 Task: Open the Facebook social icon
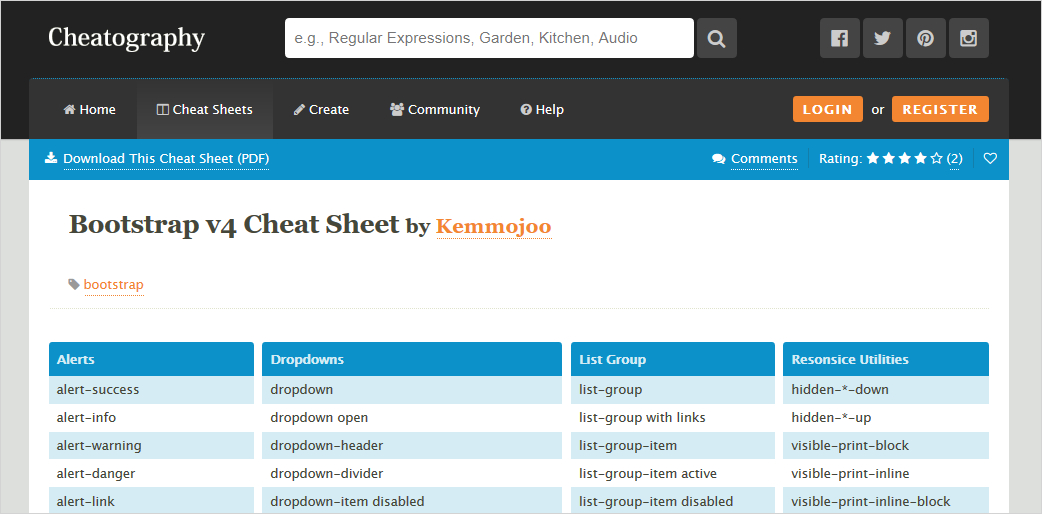(839, 38)
